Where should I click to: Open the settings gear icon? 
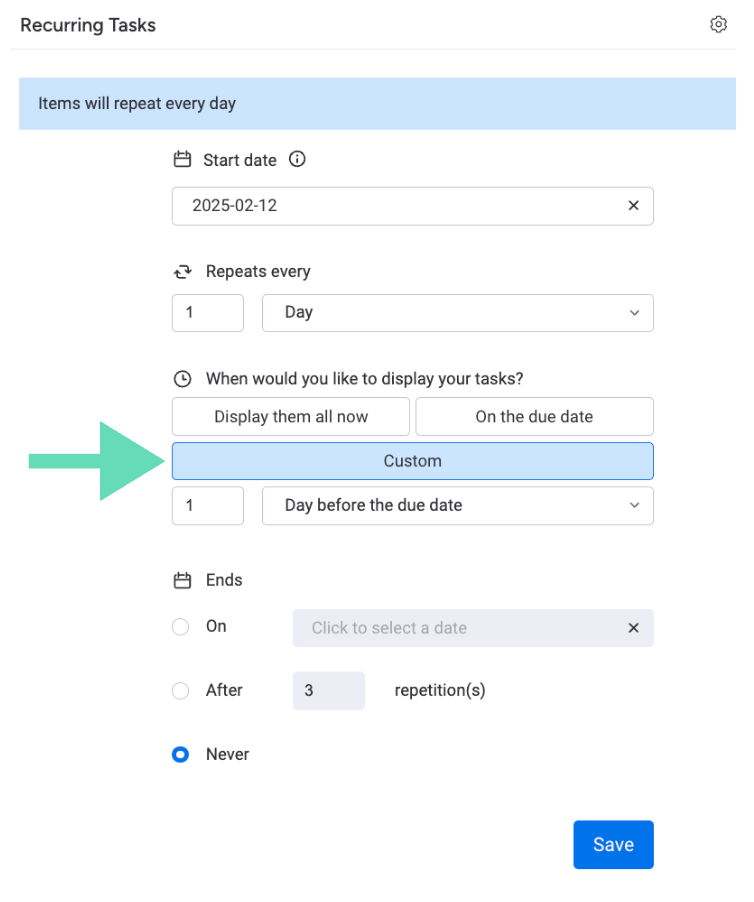pyautogui.click(x=718, y=24)
